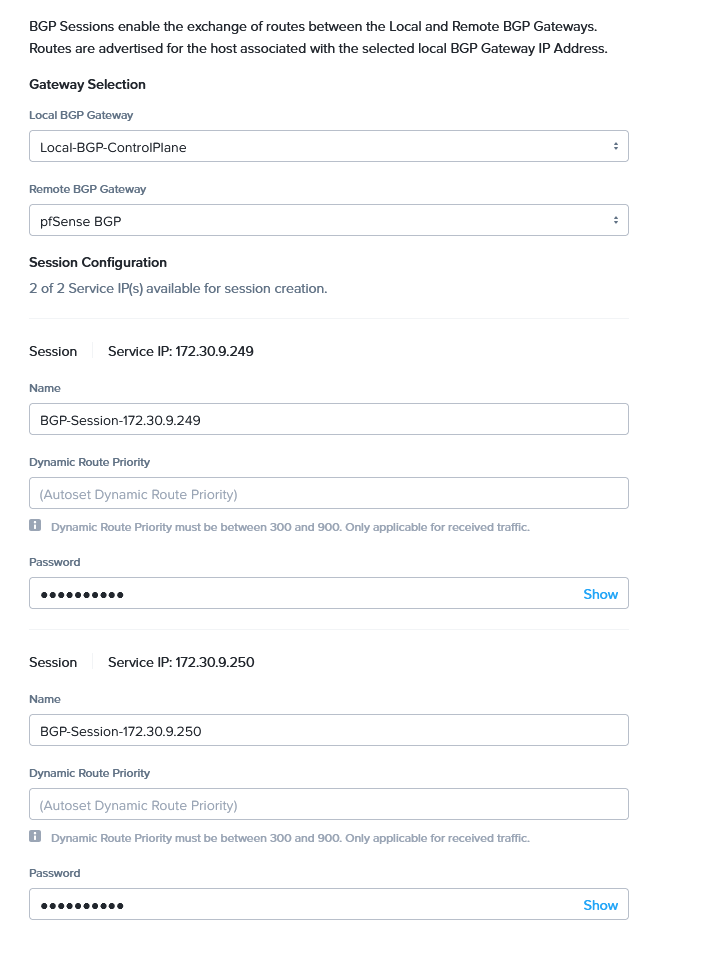The image size is (701, 977).
Task: Click the Local BGP Gateway label
Action: 81,115
